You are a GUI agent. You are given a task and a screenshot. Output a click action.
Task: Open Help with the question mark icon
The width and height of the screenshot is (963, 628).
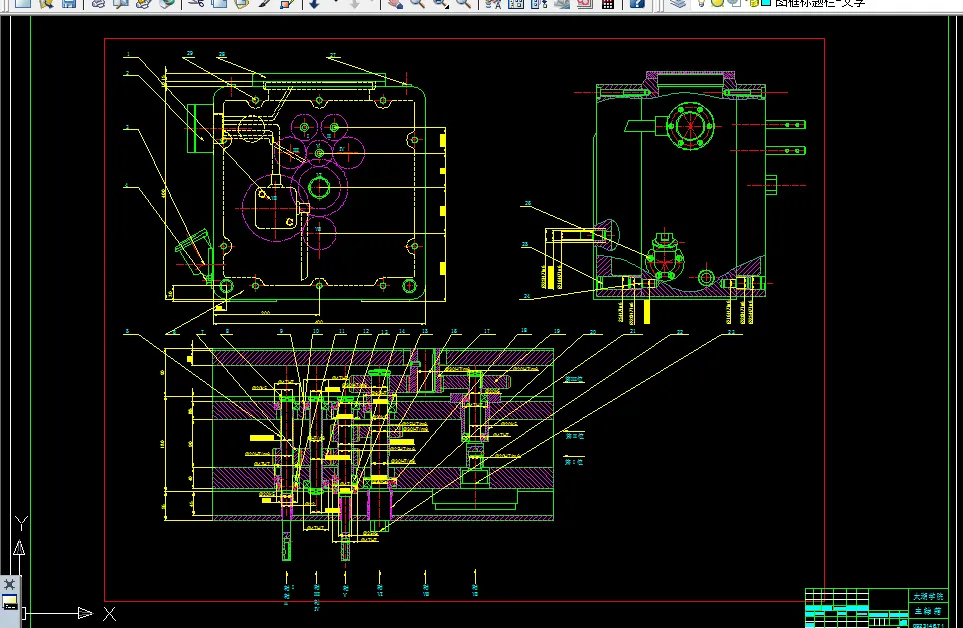(x=637, y=3)
